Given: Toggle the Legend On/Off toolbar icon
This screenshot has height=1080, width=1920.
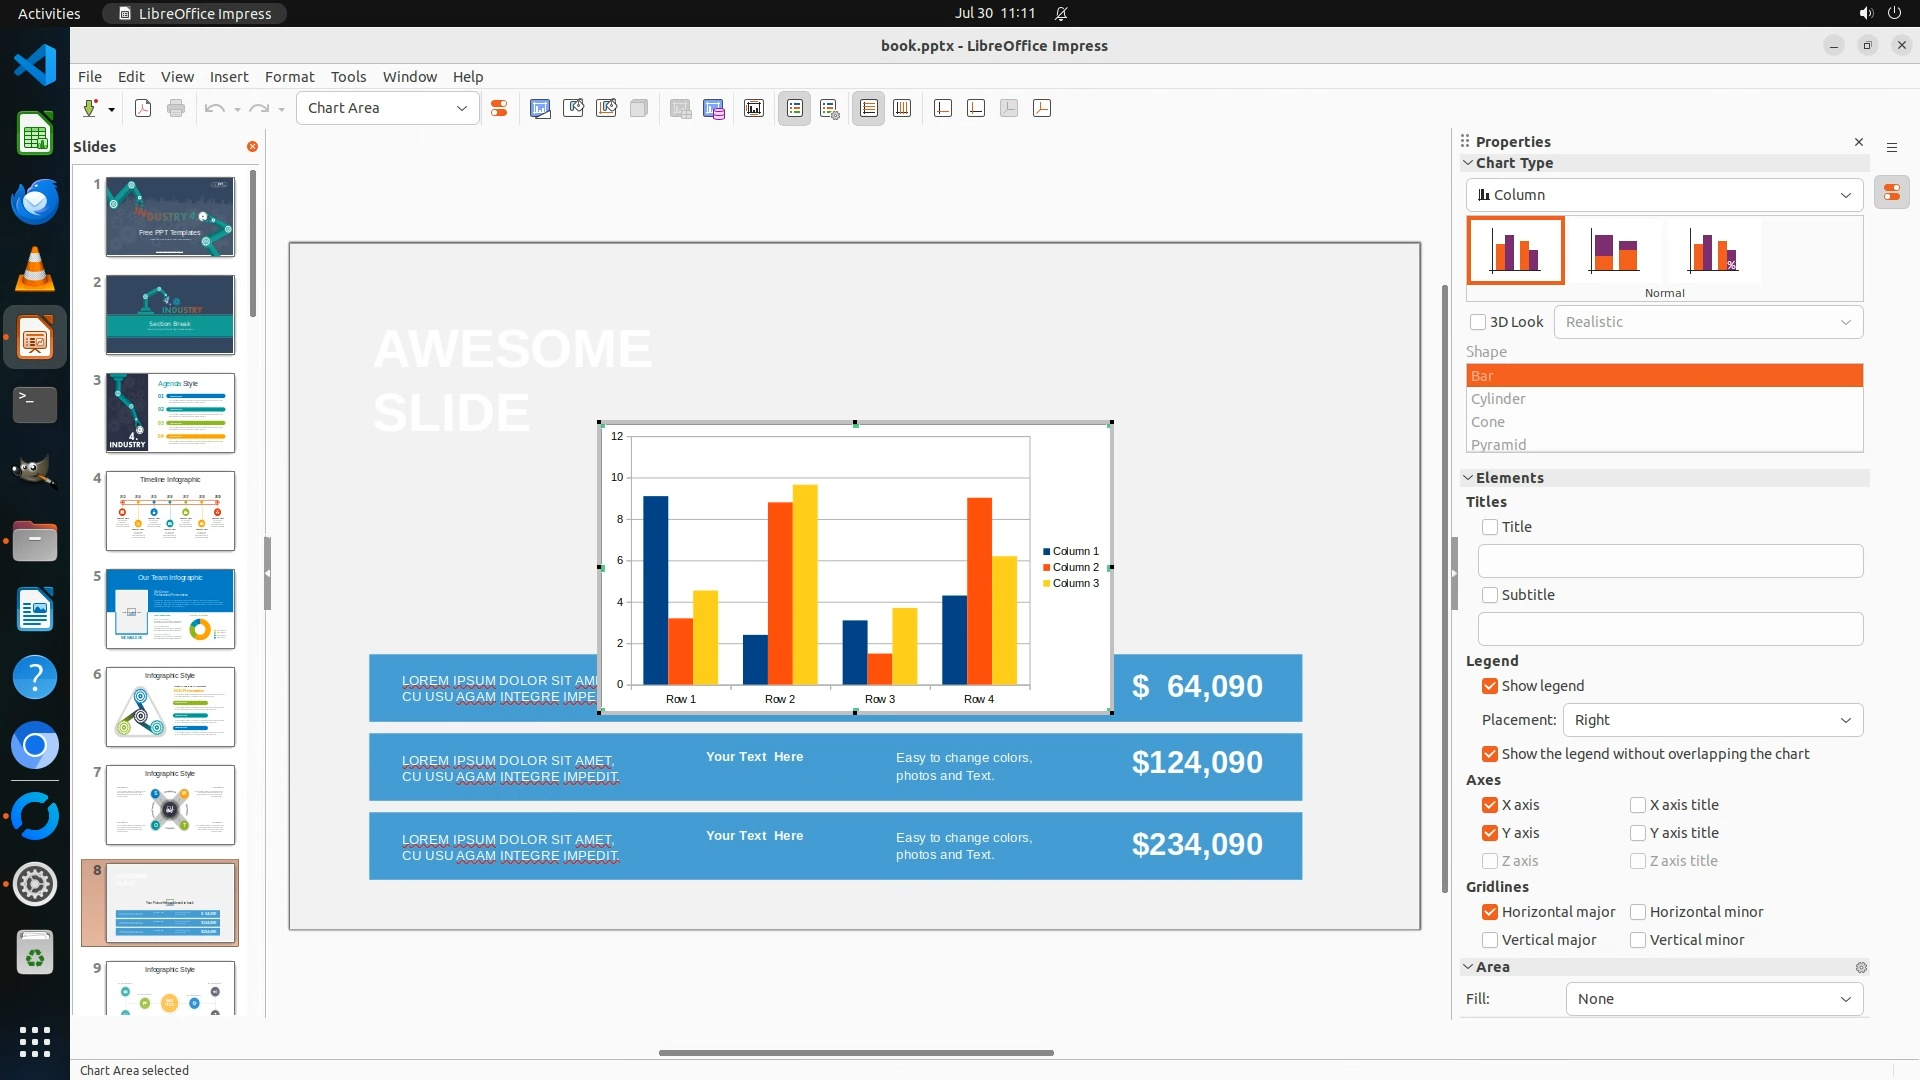Looking at the screenshot, I should pos(794,108).
